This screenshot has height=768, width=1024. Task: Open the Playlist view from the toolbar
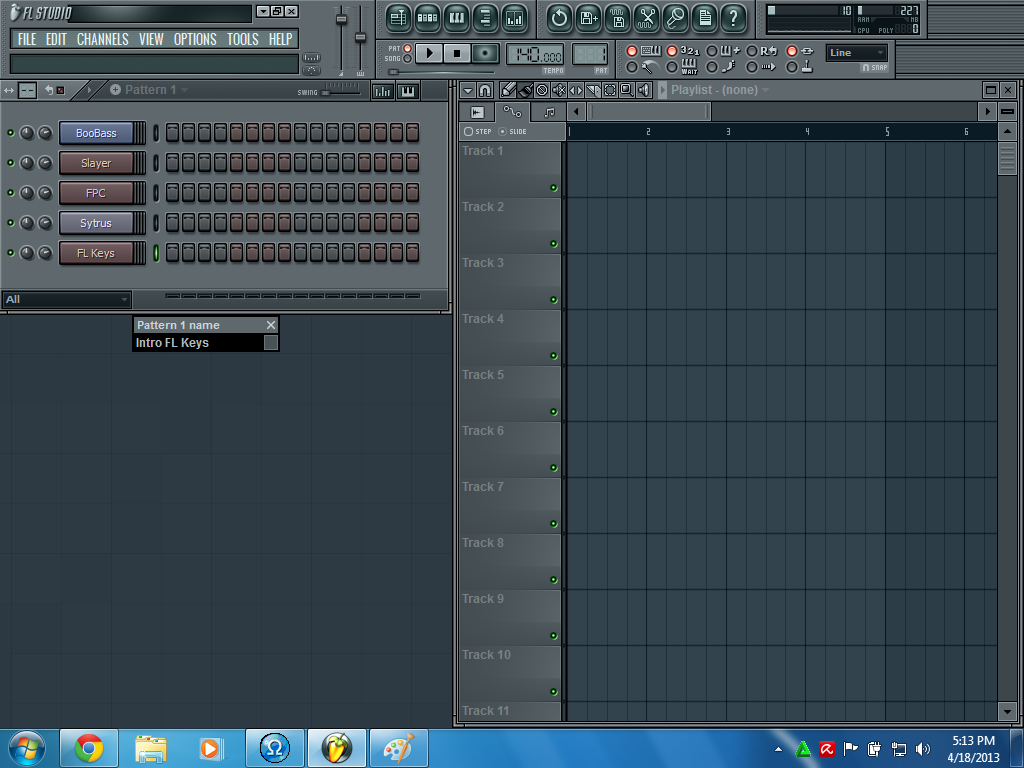point(398,18)
